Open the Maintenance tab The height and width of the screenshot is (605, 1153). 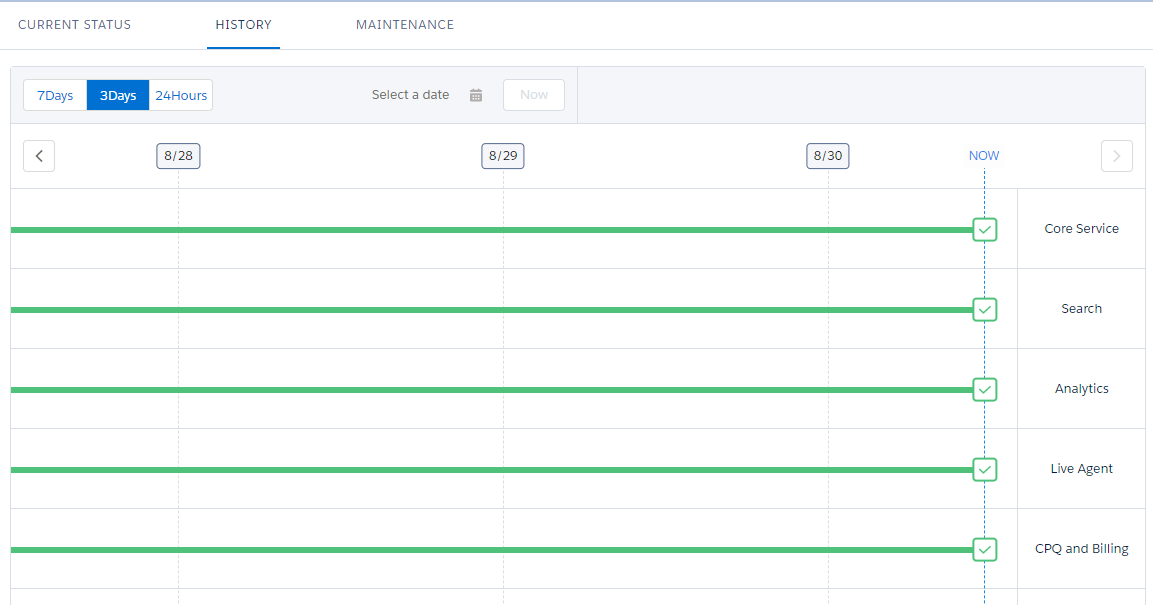click(405, 24)
